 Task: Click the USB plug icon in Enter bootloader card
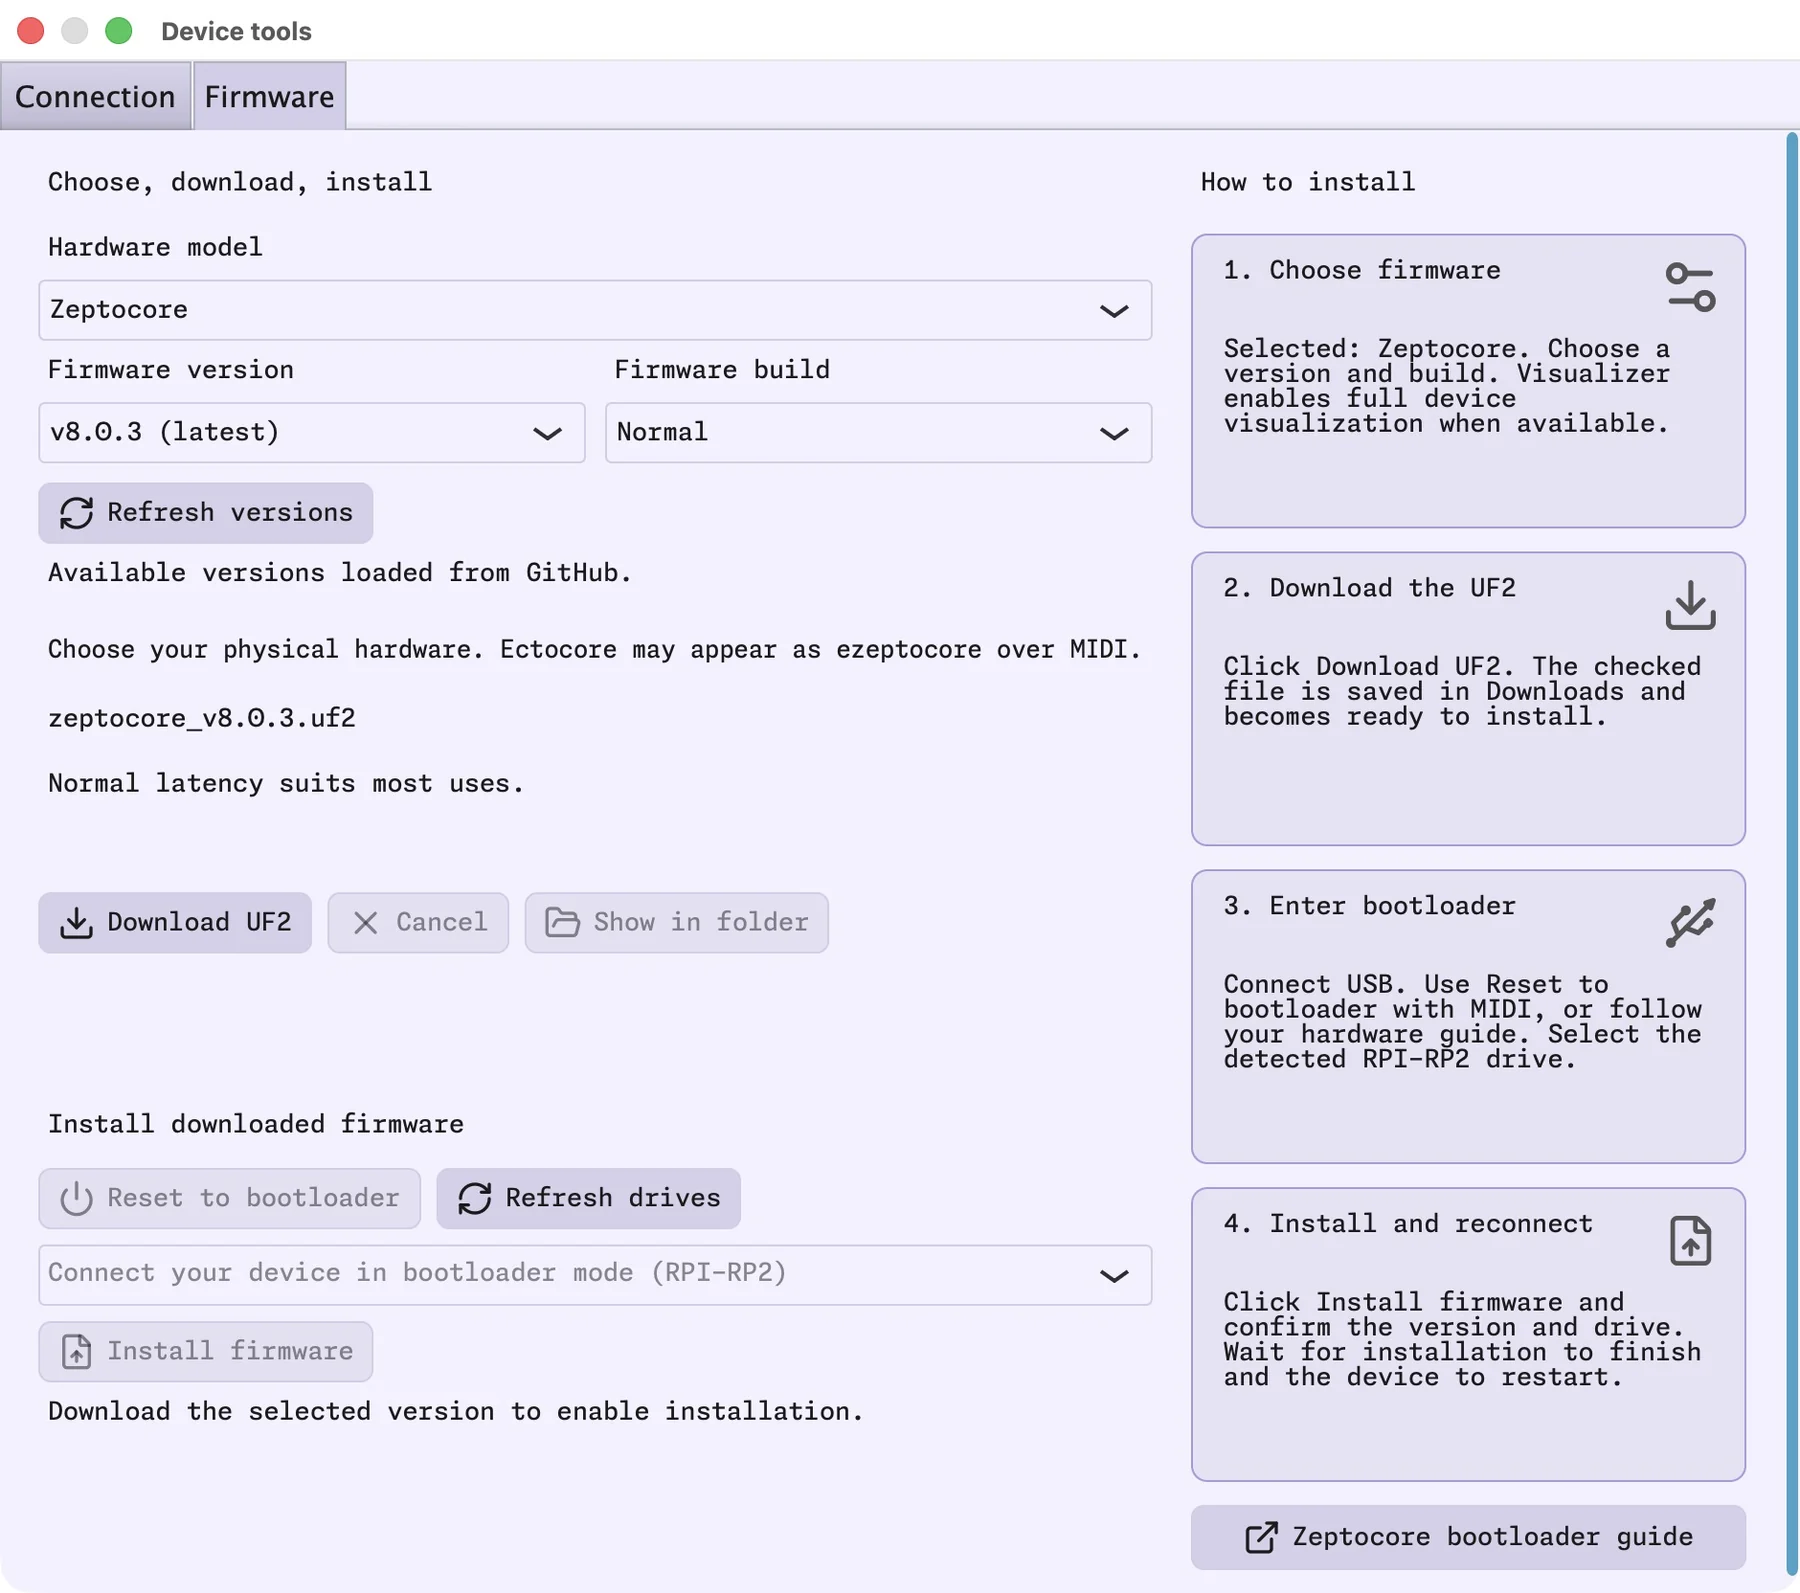pos(1690,922)
